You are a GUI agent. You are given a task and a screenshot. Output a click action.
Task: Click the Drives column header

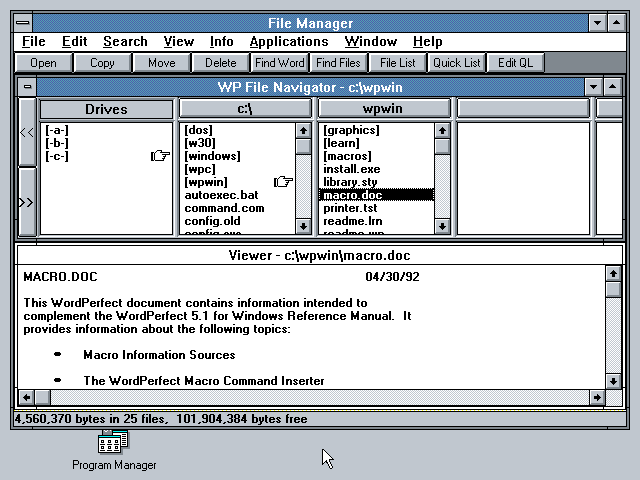[106, 109]
